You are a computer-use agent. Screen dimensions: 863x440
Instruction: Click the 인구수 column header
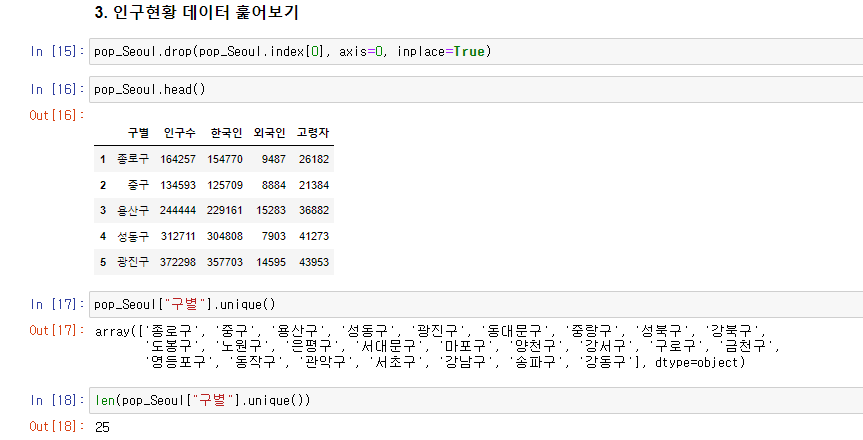tap(179, 133)
